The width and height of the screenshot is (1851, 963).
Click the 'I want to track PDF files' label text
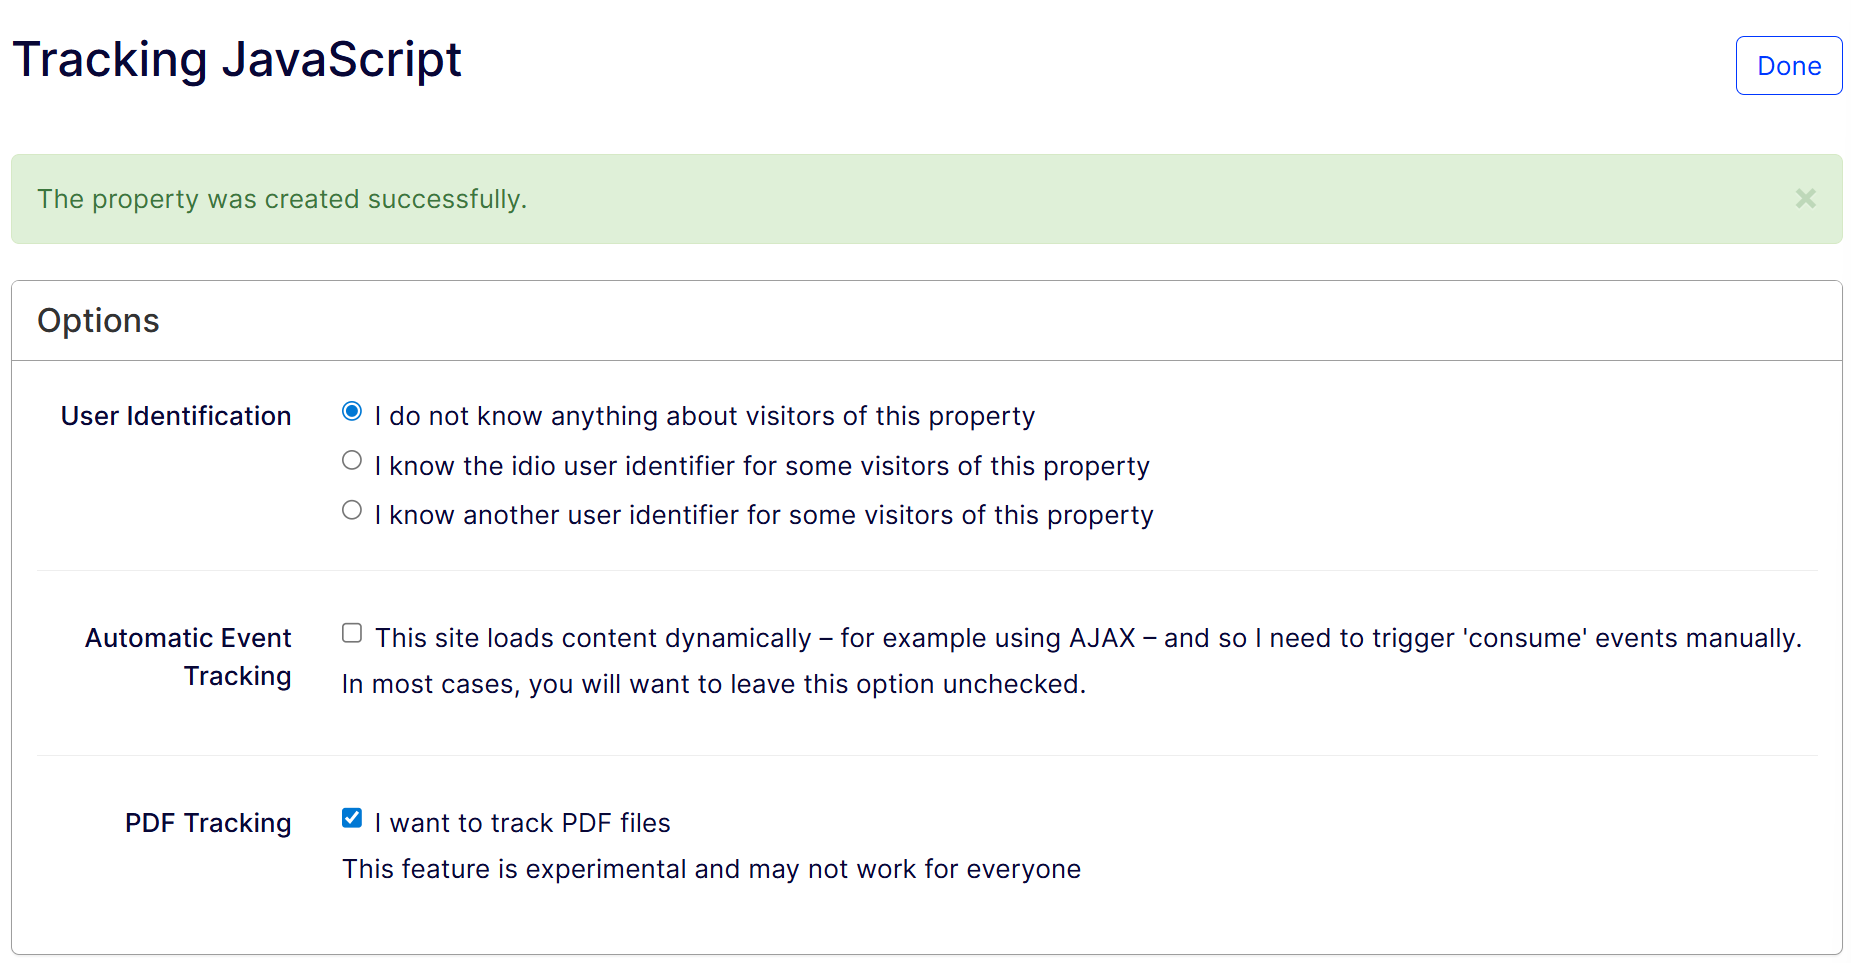point(522,823)
